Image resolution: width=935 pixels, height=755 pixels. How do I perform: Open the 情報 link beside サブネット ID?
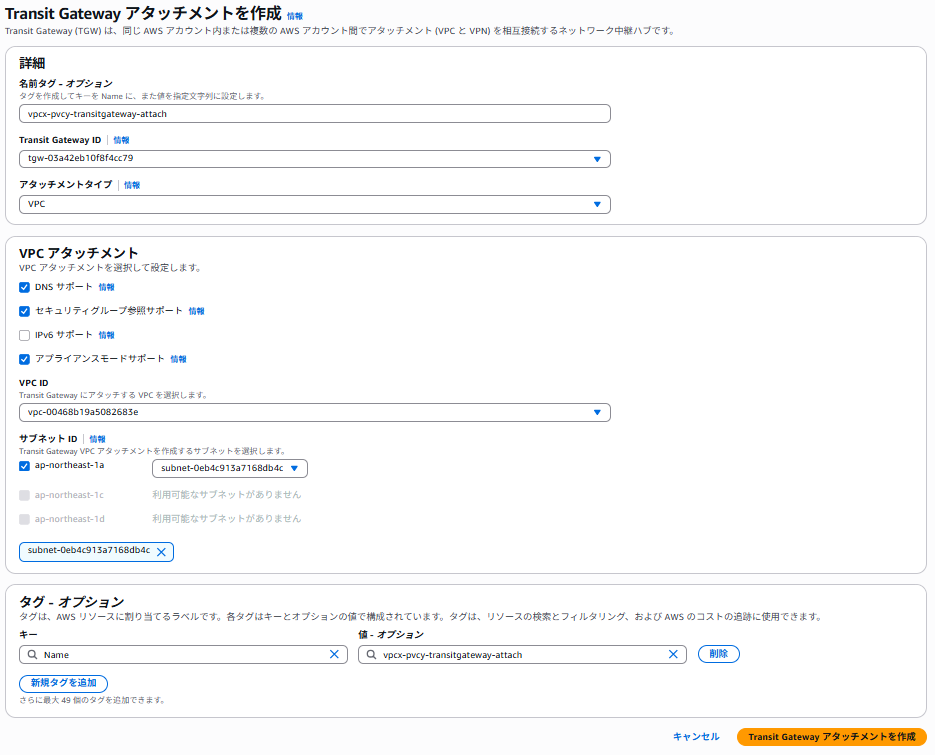point(97,439)
